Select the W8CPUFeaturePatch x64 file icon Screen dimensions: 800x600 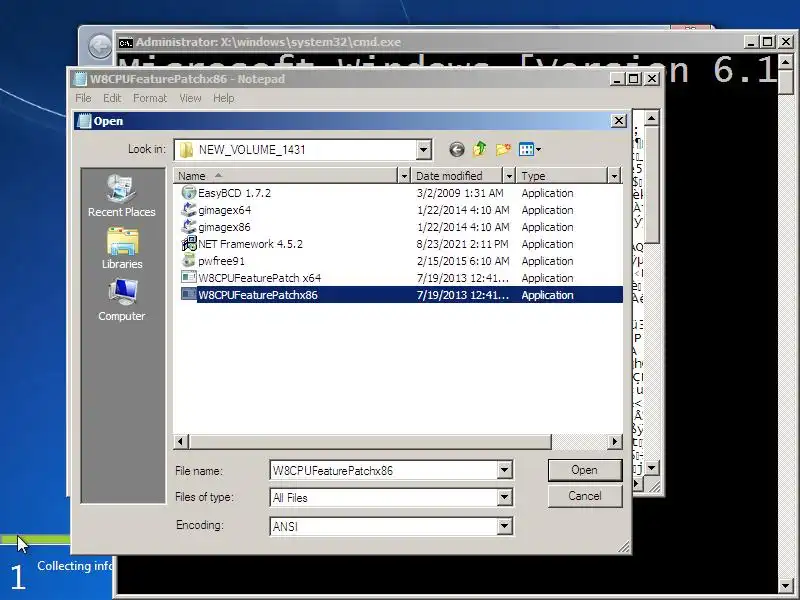pos(189,278)
